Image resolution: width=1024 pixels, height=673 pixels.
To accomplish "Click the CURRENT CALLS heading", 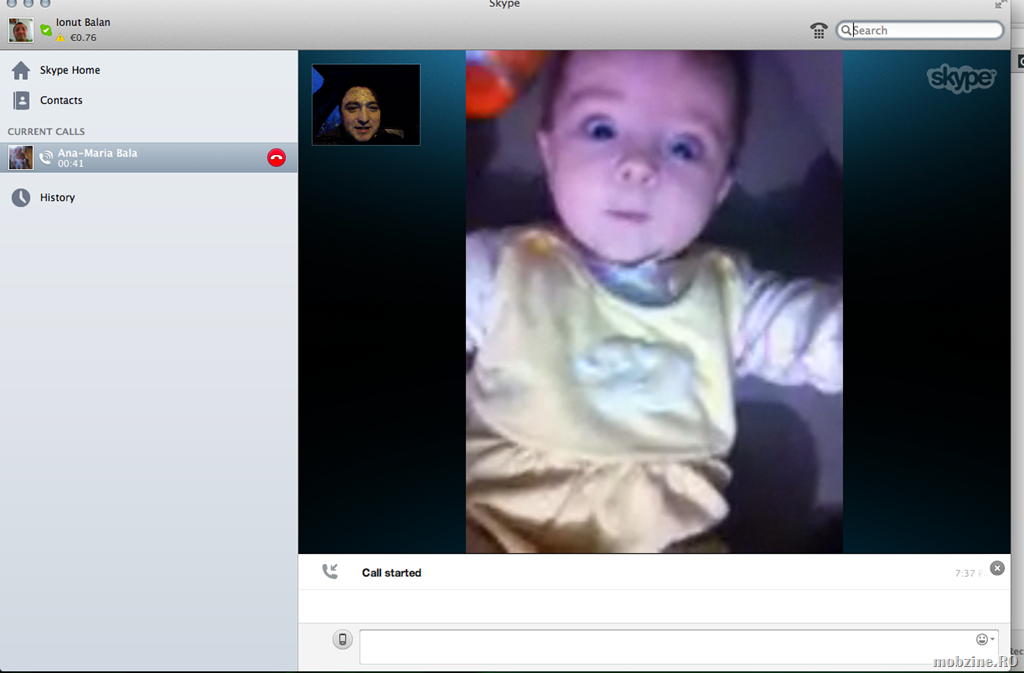I will (46, 131).
